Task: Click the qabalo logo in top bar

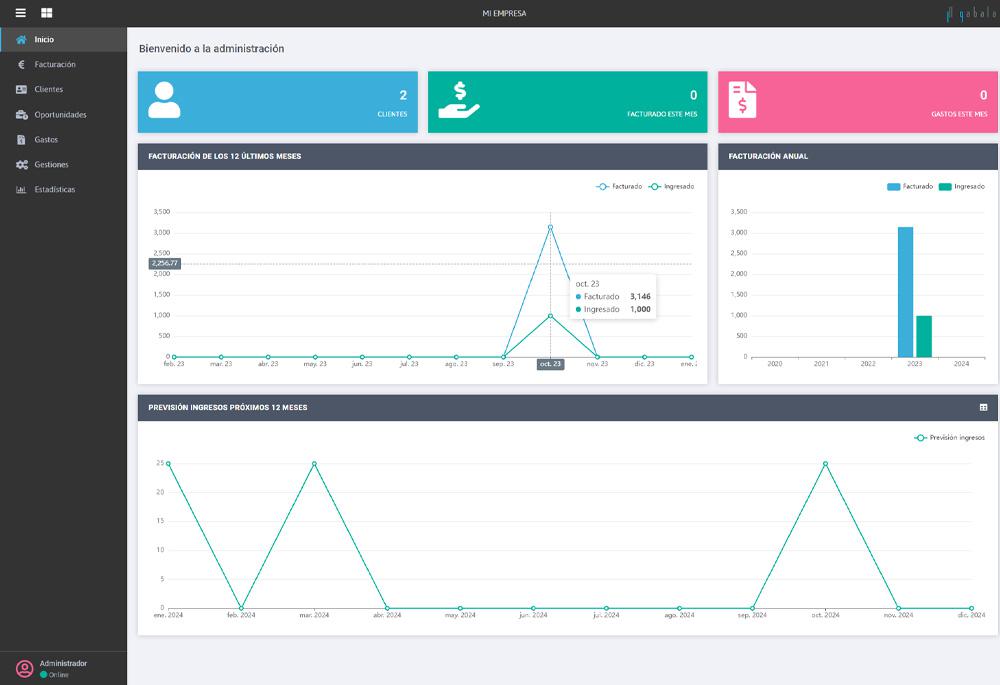Action: click(971, 13)
